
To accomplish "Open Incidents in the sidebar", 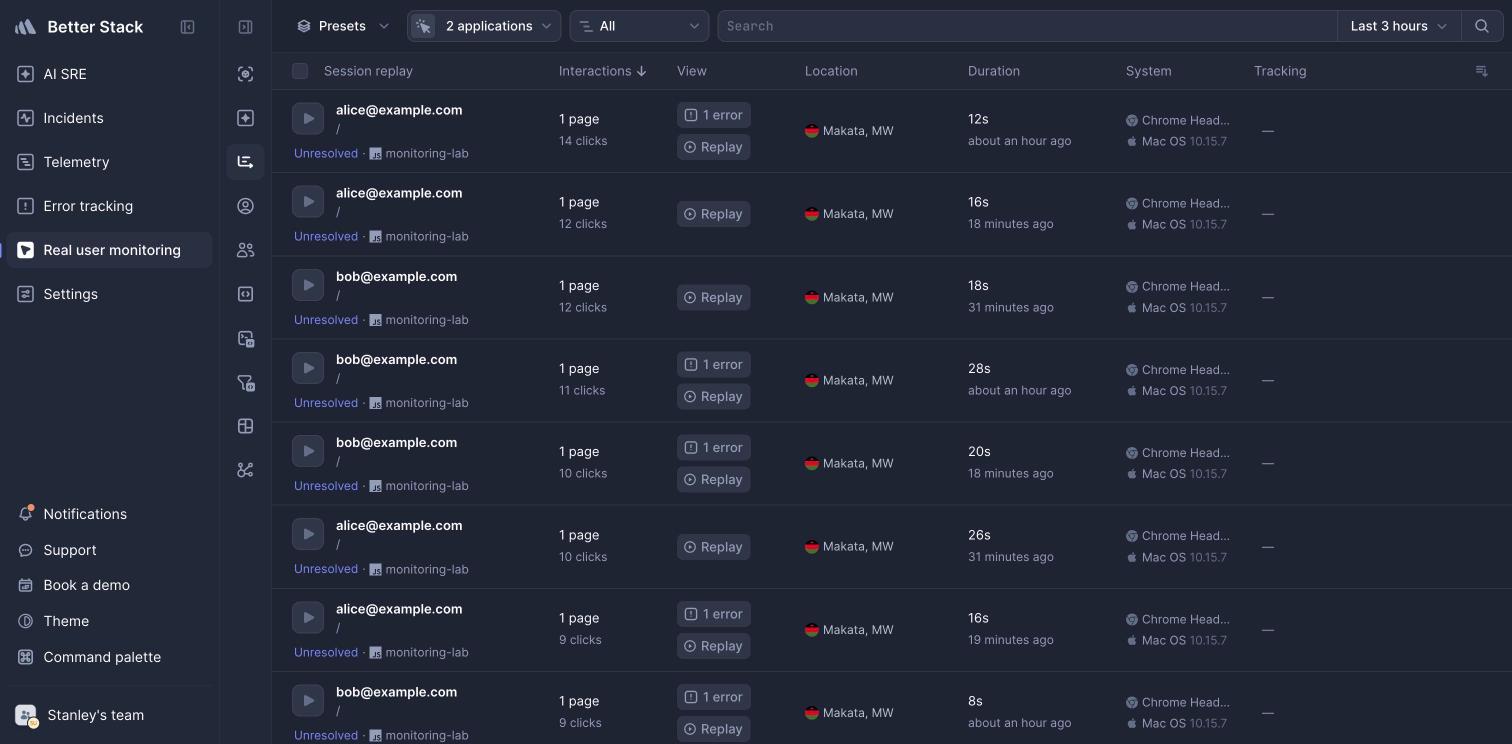I will (x=110, y=118).
